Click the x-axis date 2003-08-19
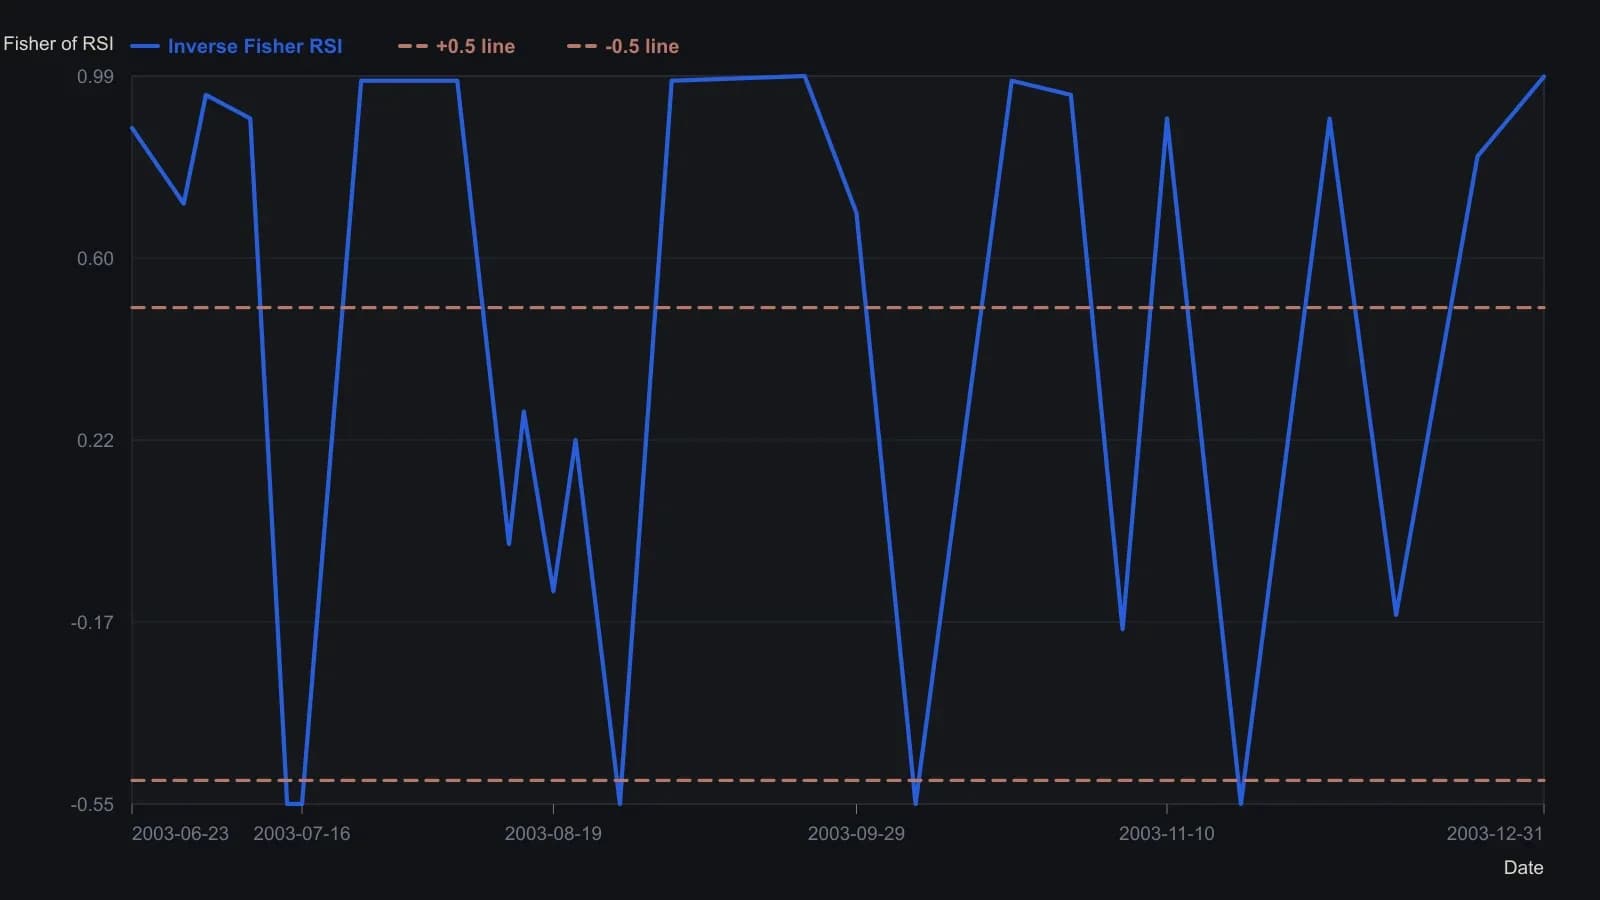The width and height of the screenshot is (1600, 900). (553, 834)
